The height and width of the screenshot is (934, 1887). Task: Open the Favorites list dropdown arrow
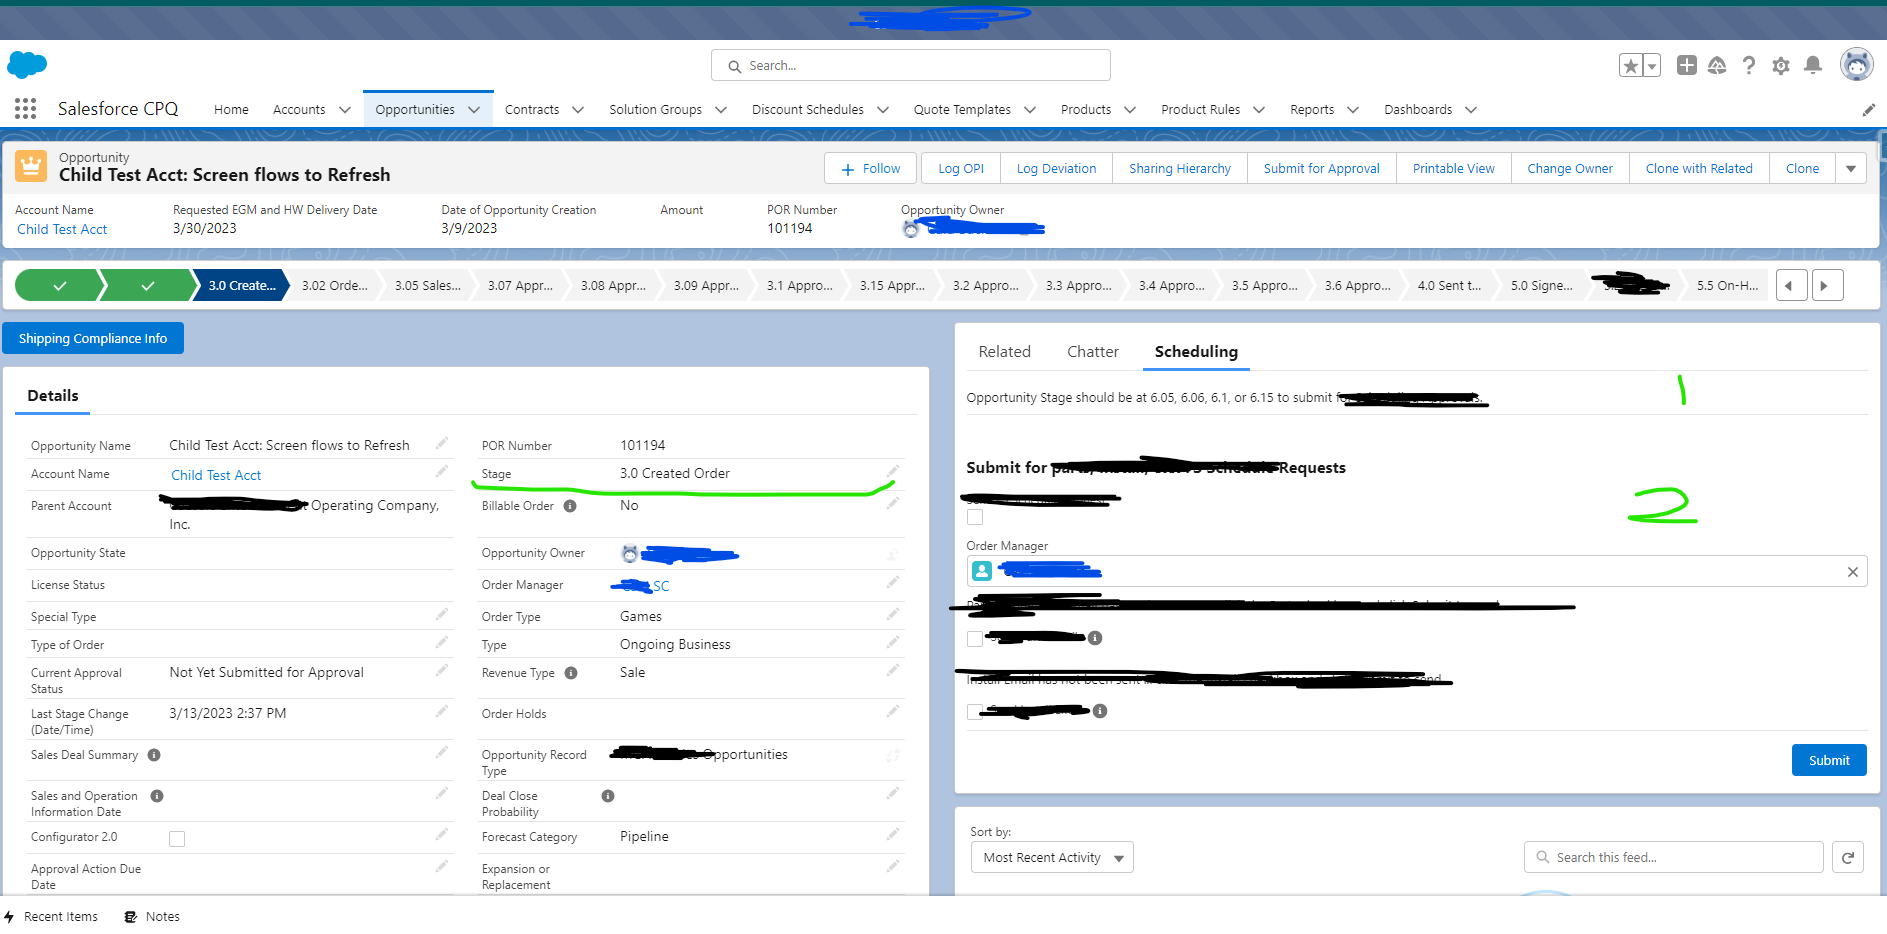pyautogui.click(x=1652, y=66)
